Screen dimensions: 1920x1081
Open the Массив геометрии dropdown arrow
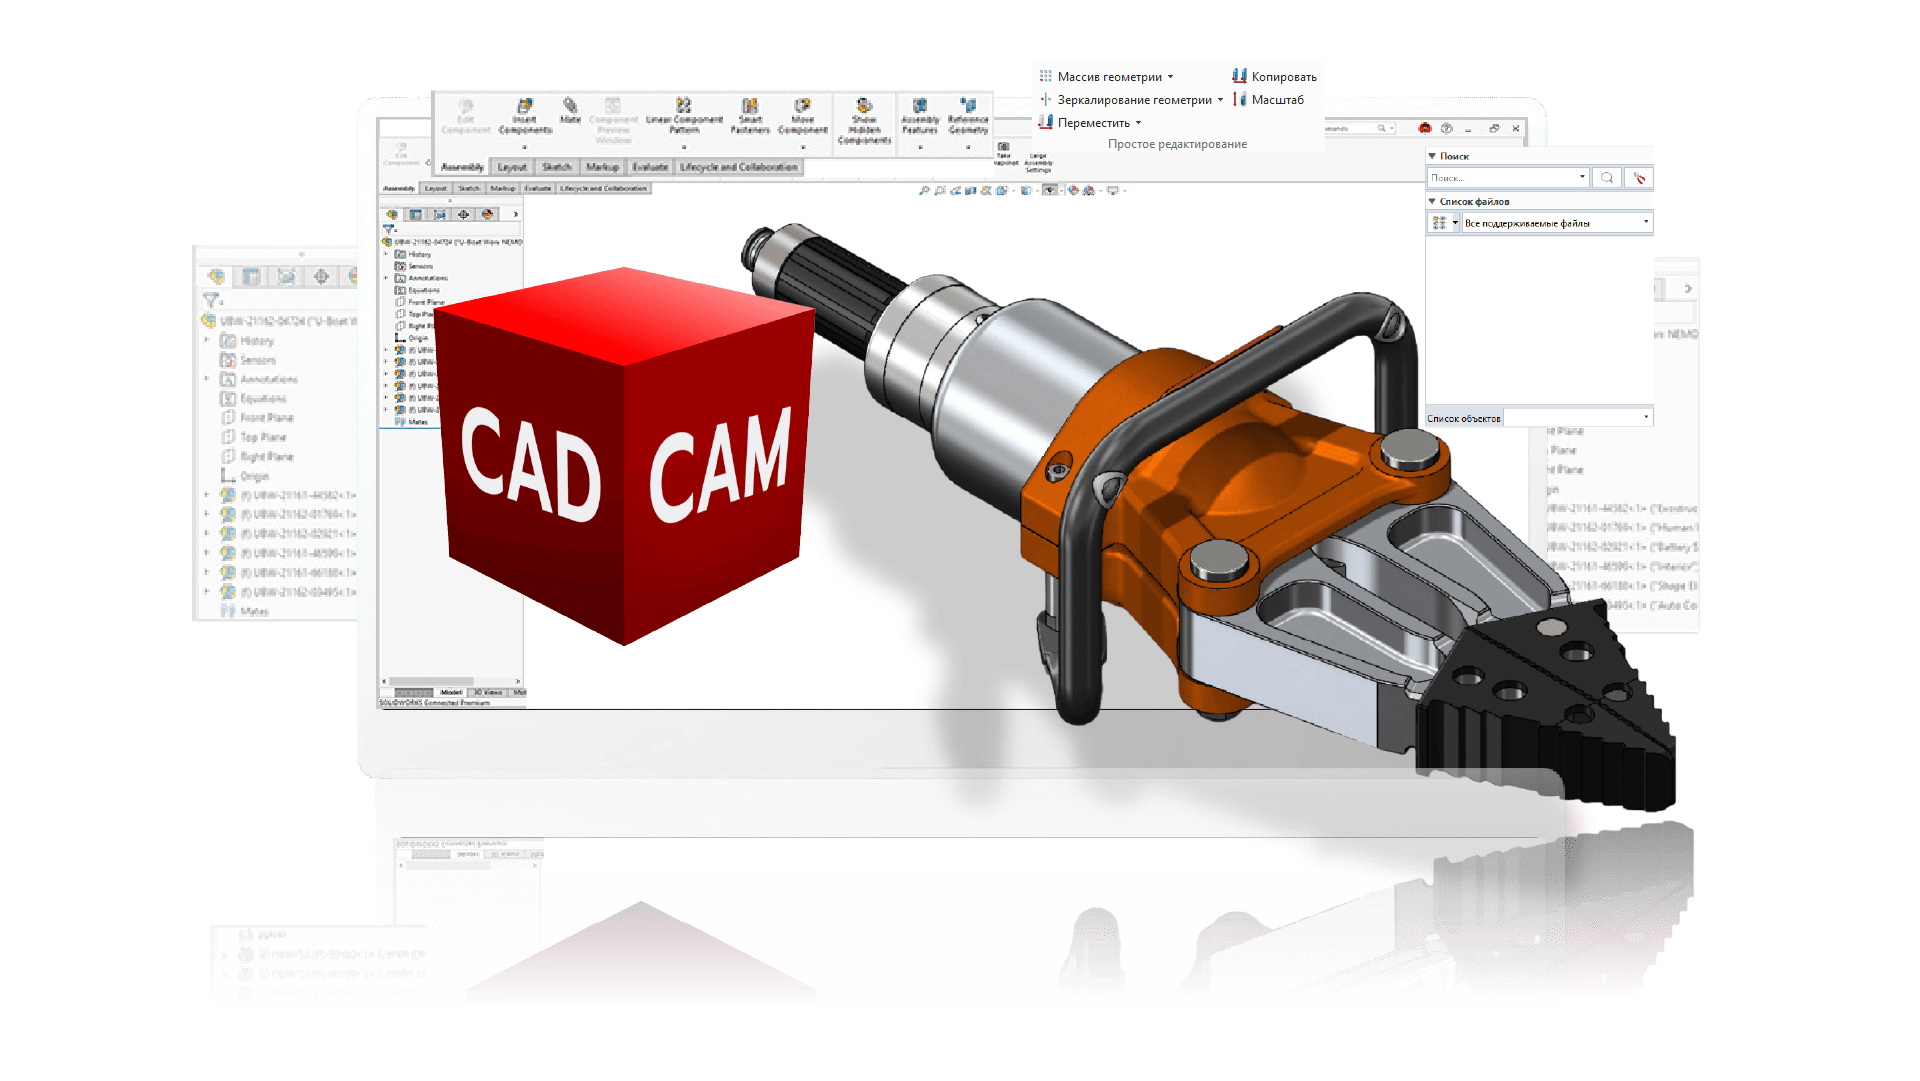point(1170,77)
